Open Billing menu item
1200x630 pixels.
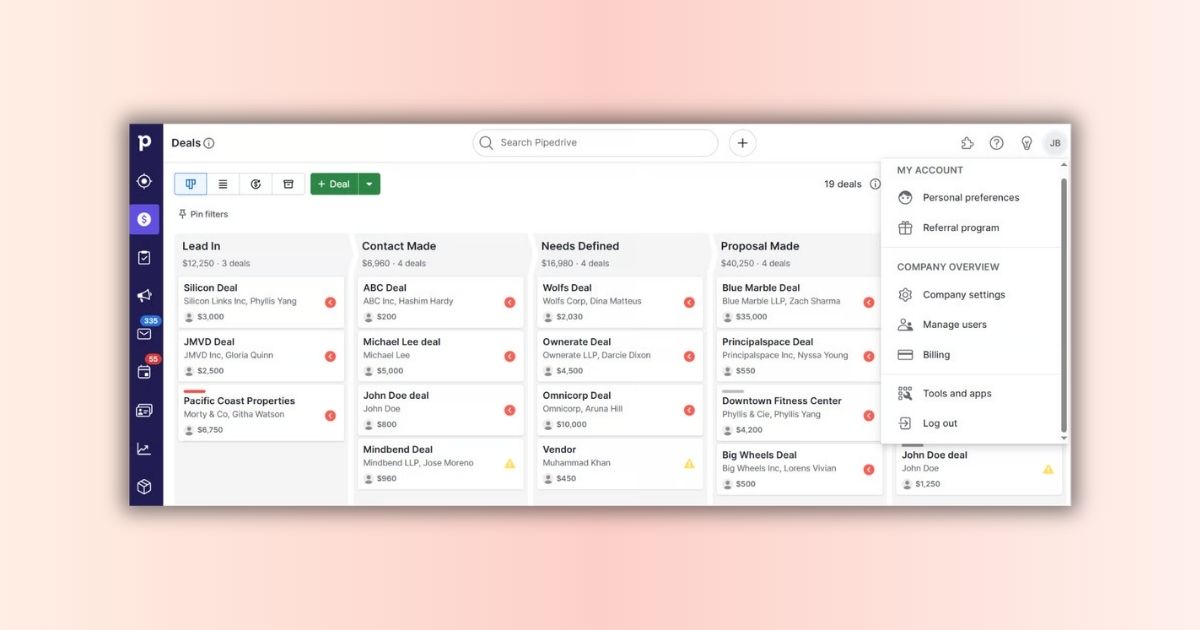tap(971, 355)
